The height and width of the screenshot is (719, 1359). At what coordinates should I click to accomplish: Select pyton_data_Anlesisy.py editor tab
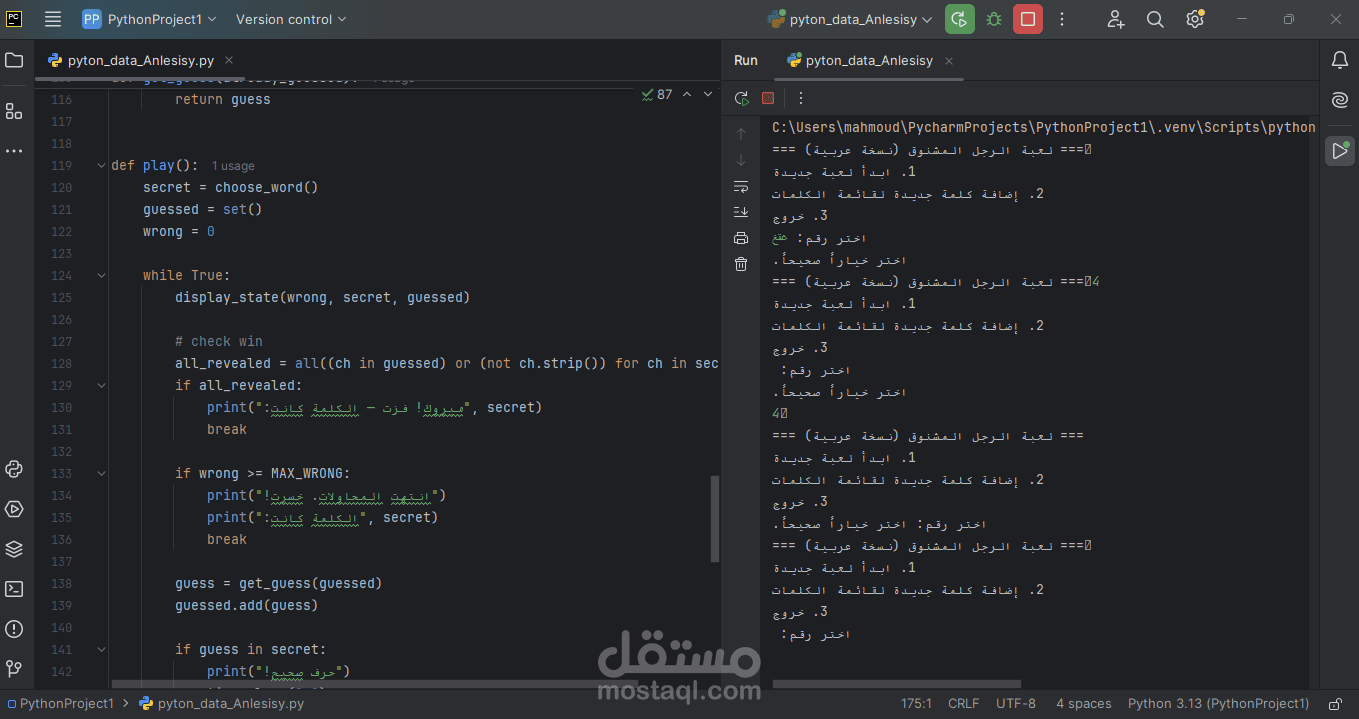coord(140,60)
